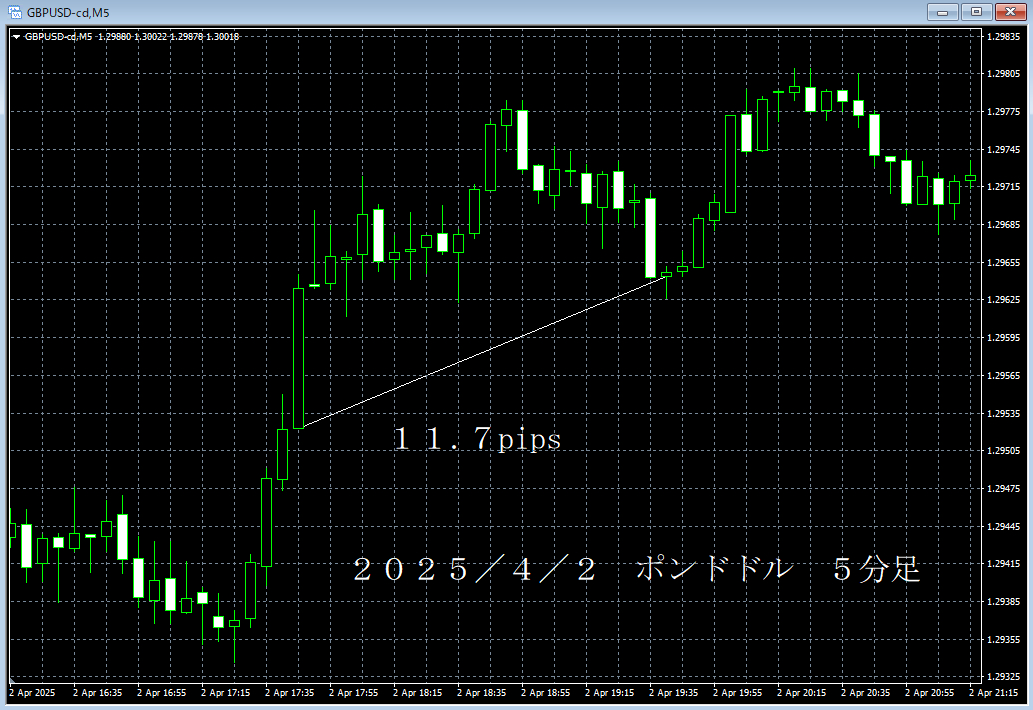Click time label '2 Apr 18:55' on time axis
Viewport: 1033px width, 710px height.
coord(545,693)
